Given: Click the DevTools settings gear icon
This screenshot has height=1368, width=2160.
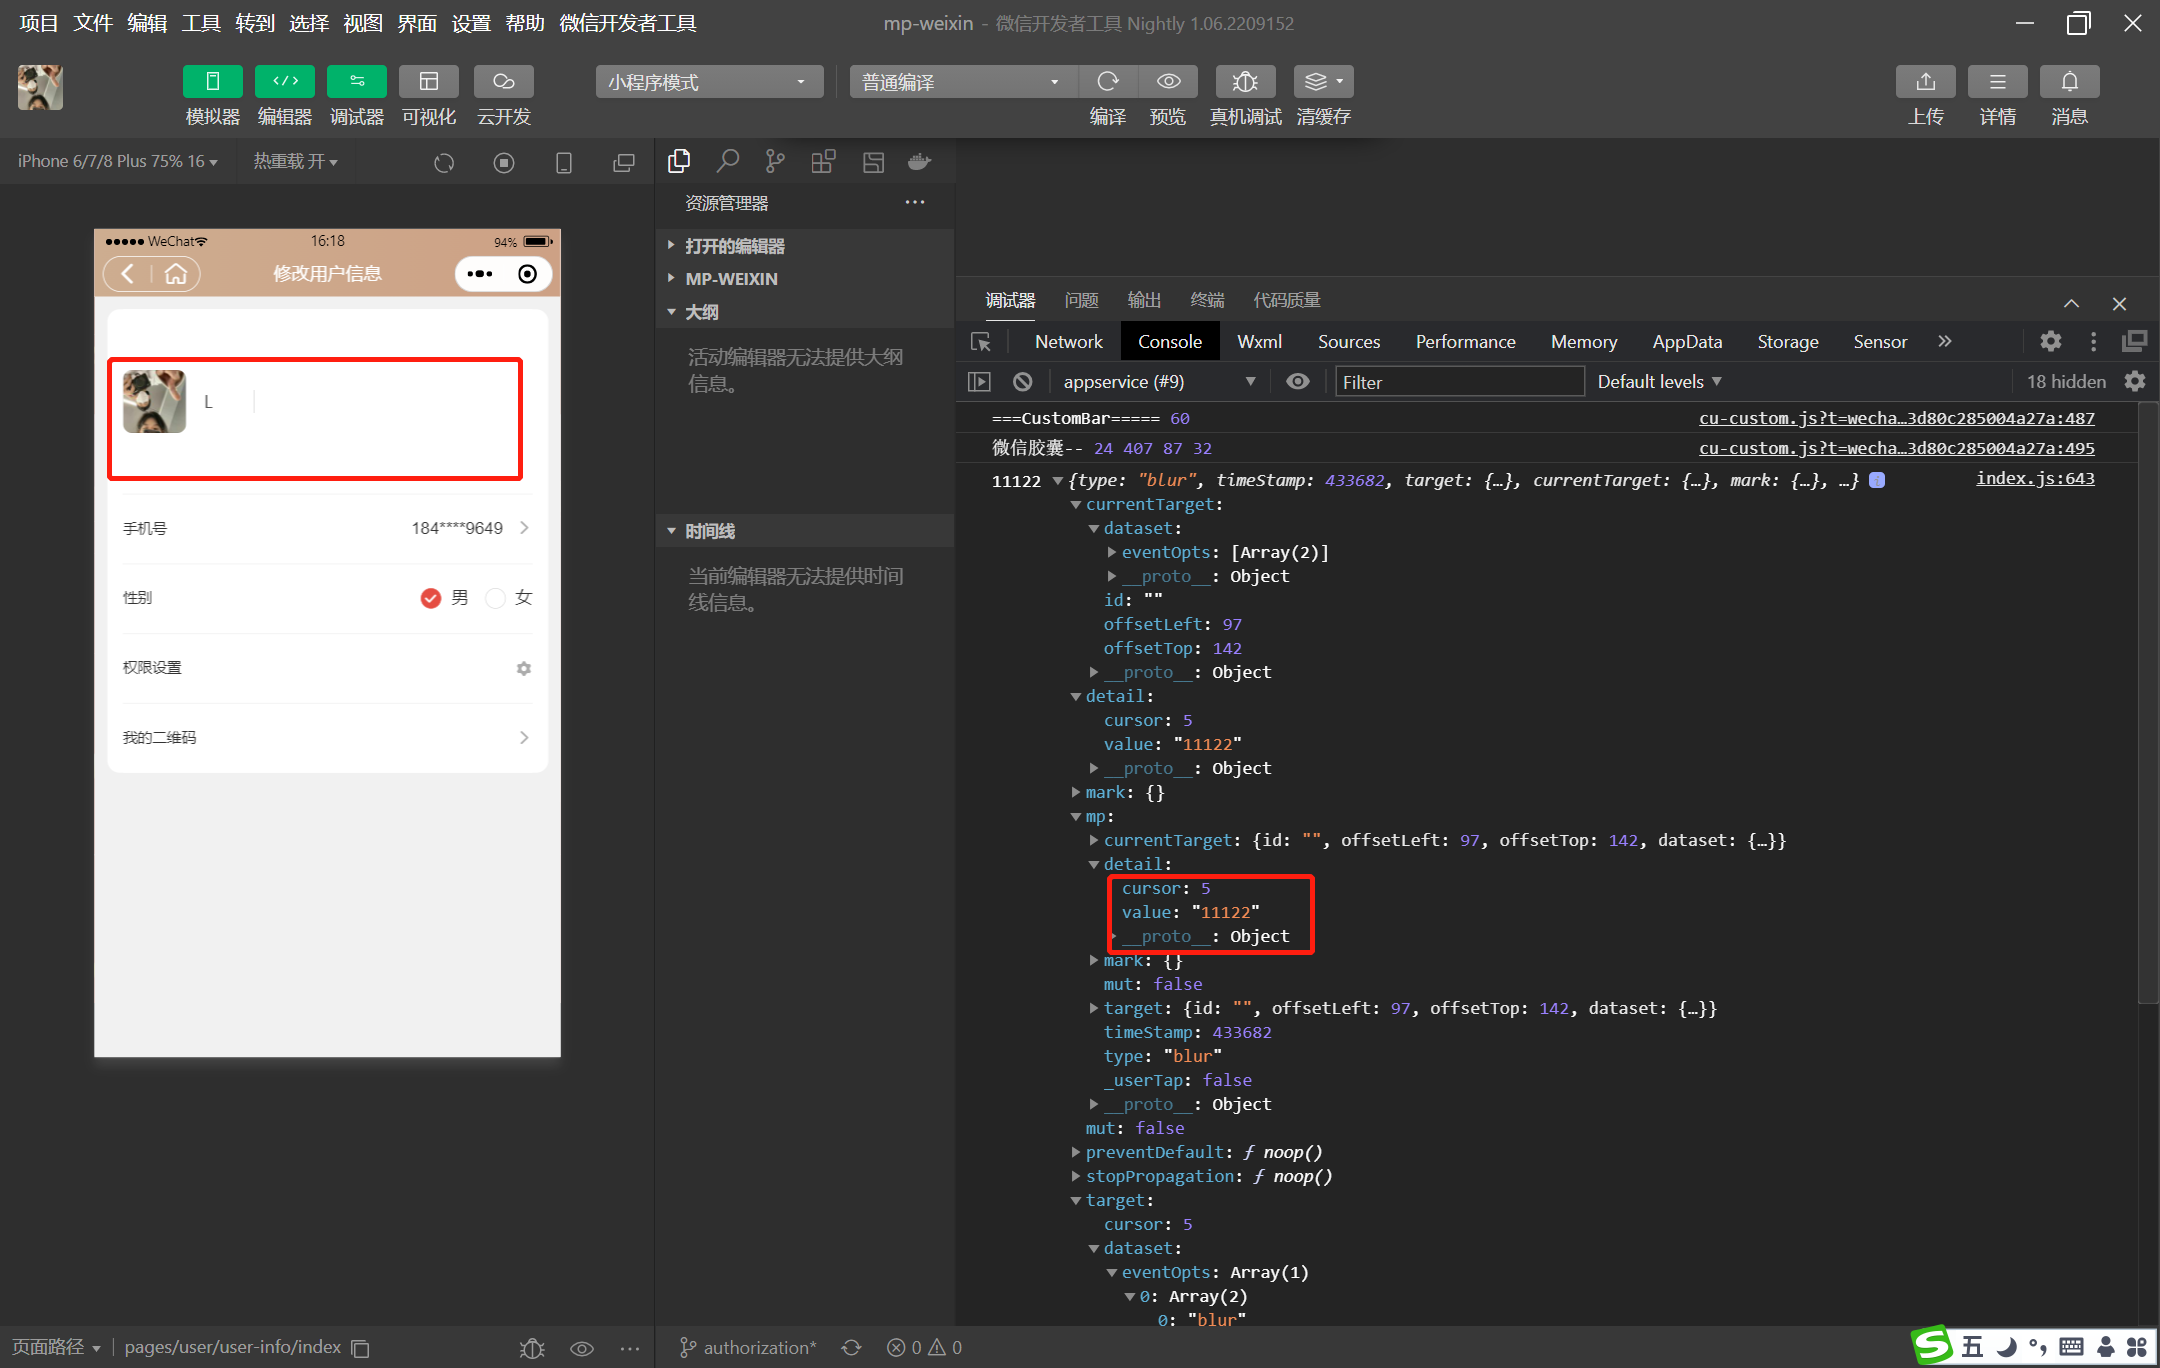Looking at the screenshot, I should click(2050, 342).
